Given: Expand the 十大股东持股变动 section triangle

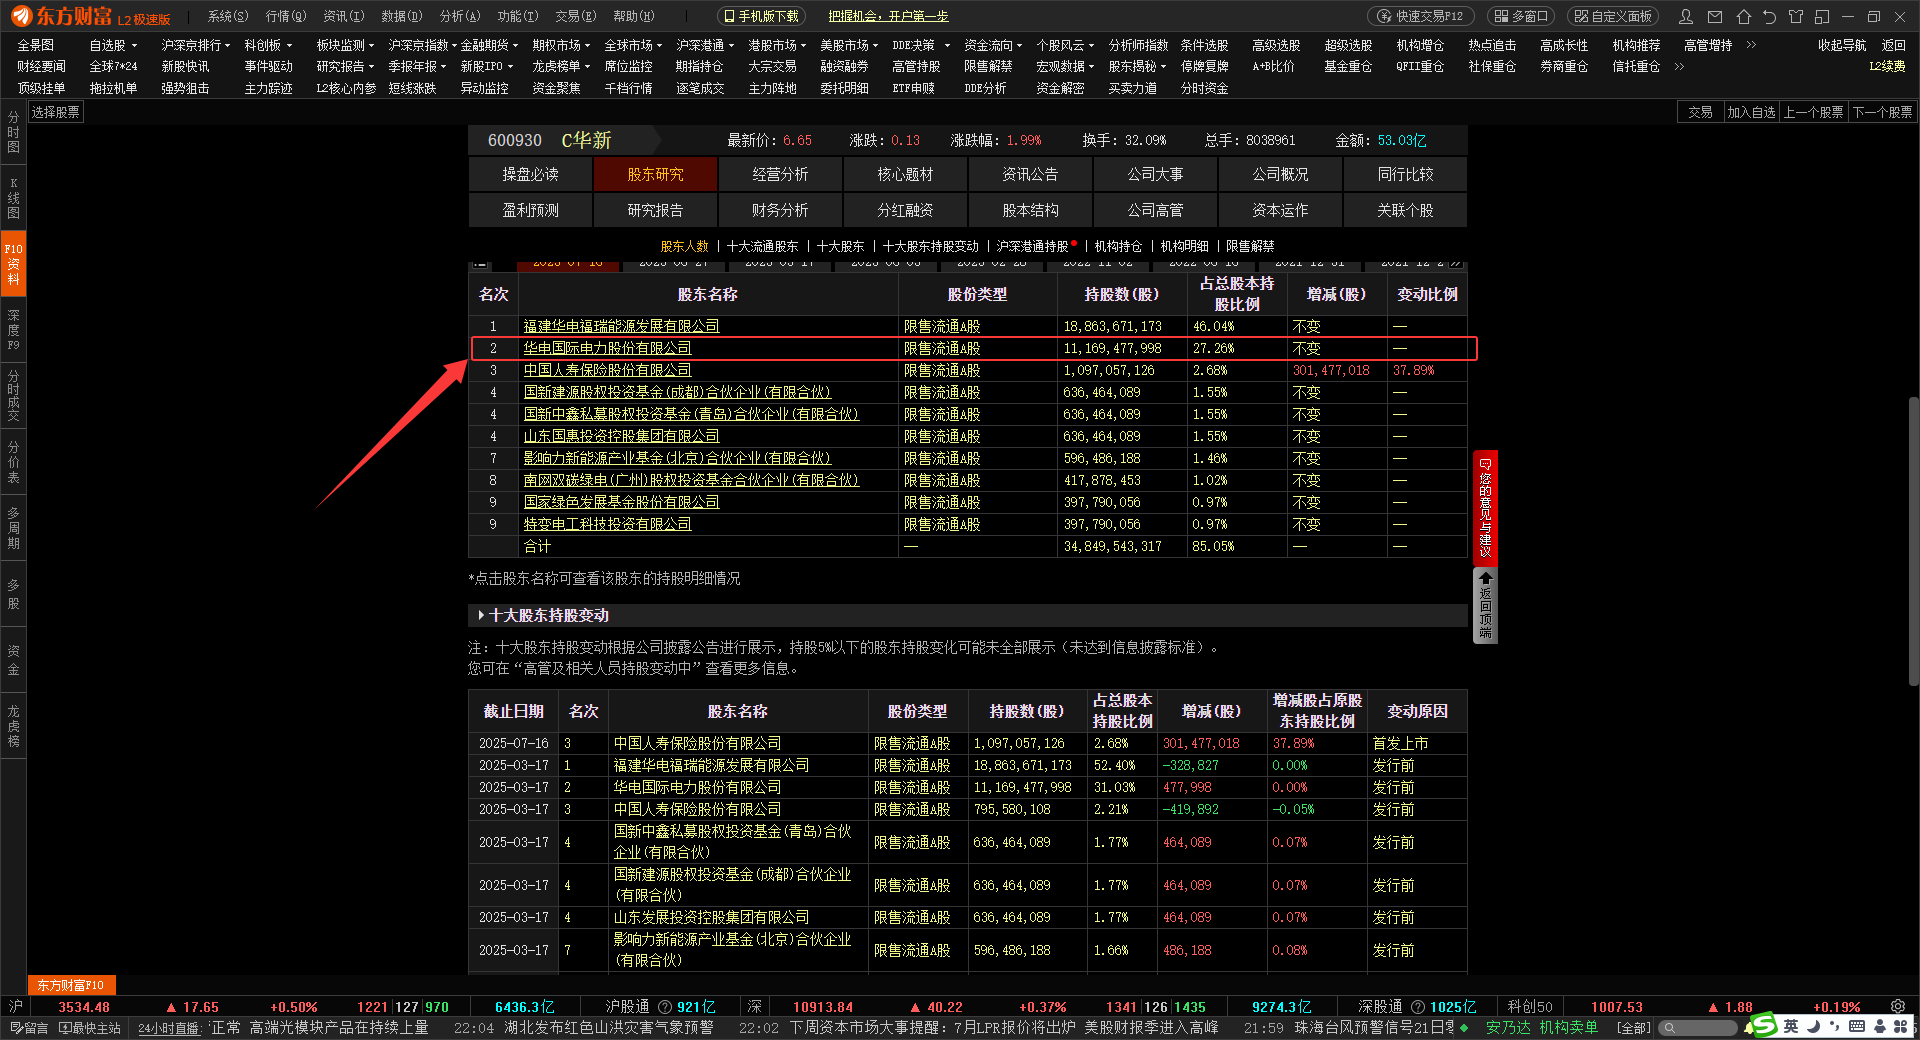Looking at the screenshot, I should pyautogui.click(x=481, y=615).
